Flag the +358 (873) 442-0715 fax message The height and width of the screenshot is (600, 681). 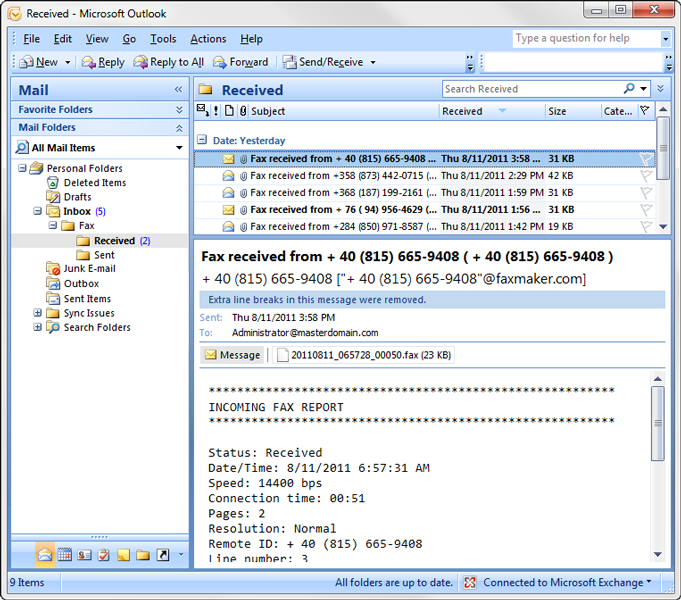point(646,176)
